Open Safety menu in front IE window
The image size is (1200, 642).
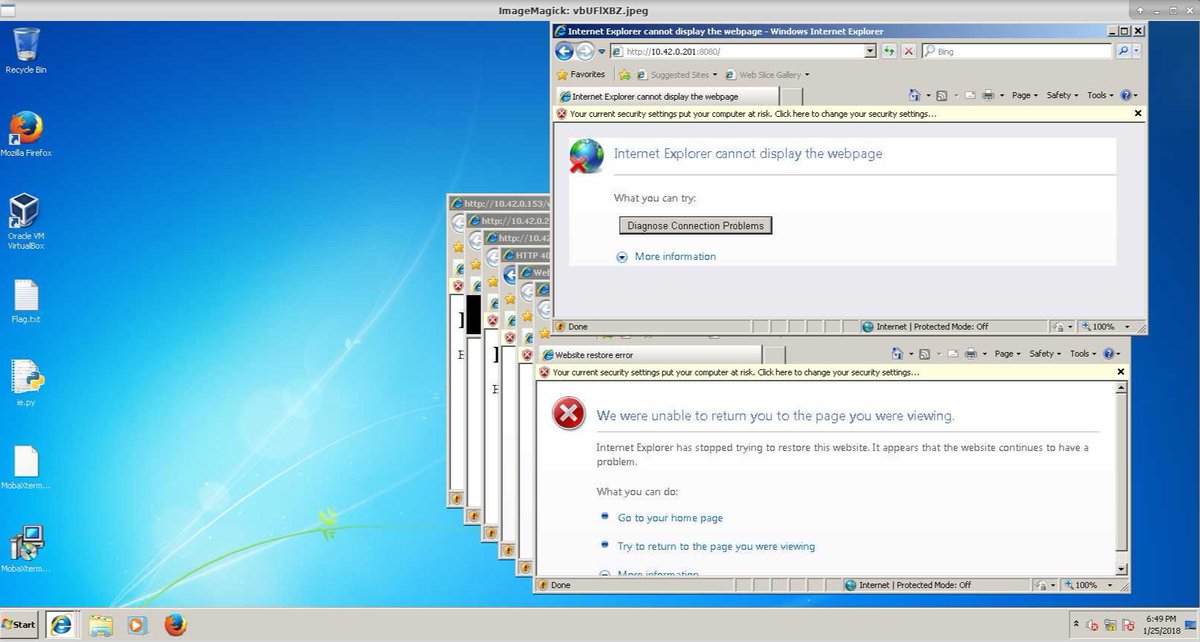coord(1062,96)
